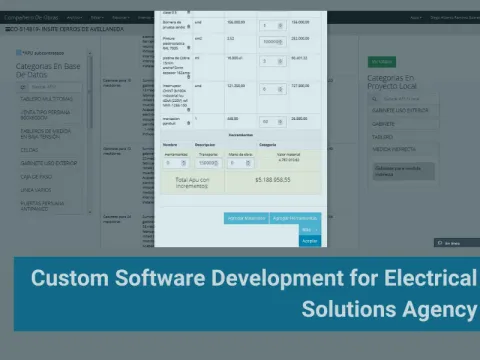480x360 pixels.
Task: Click the left category panel scrollbar
Action: click(89, 92)
